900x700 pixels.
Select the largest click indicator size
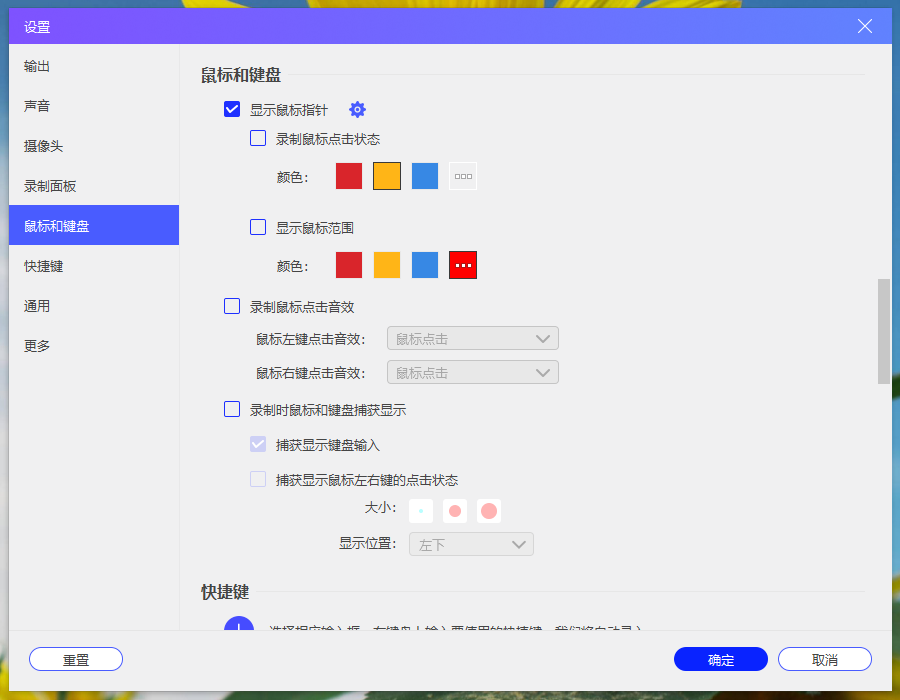click(x=488, y=510)
